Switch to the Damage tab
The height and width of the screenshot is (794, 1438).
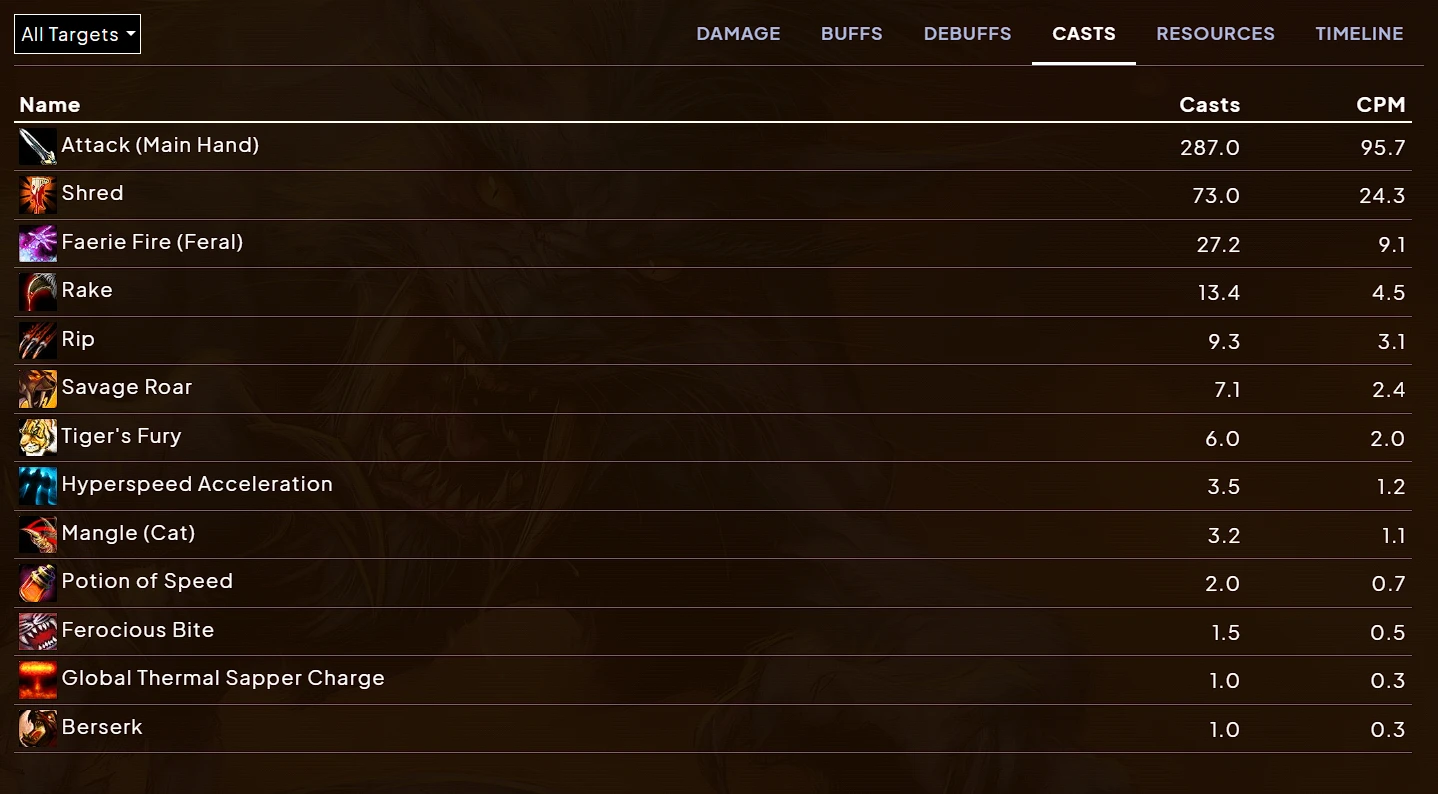(x=738, y=33)
